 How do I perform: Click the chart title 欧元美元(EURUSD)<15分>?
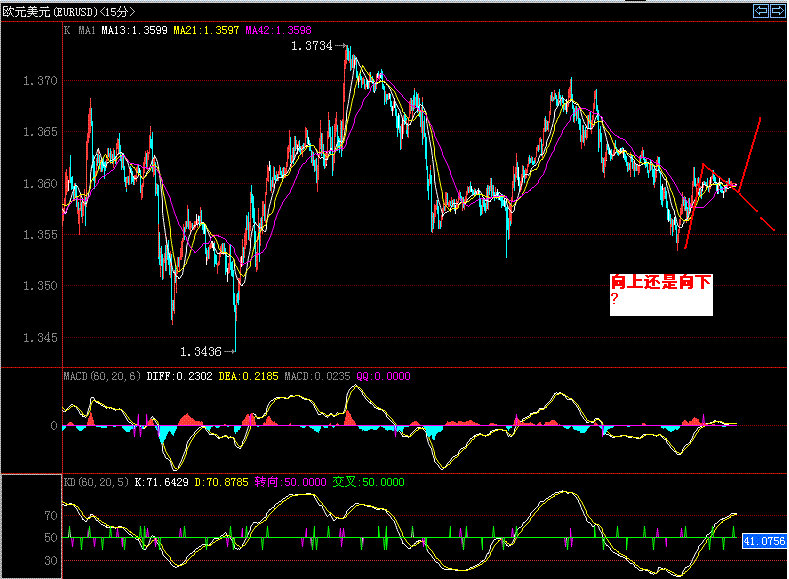[x=69, y=12]
